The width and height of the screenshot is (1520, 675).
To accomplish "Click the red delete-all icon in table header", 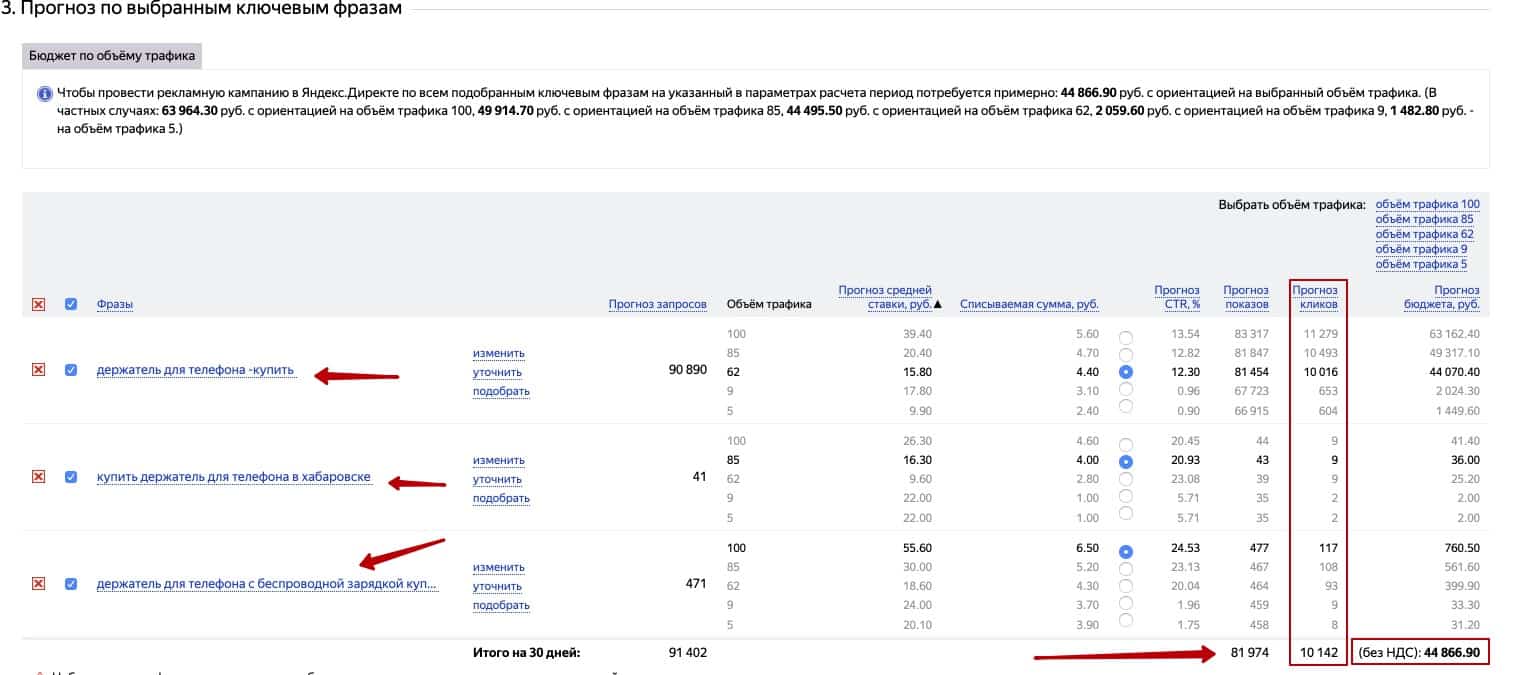I will tap(39, 304).
